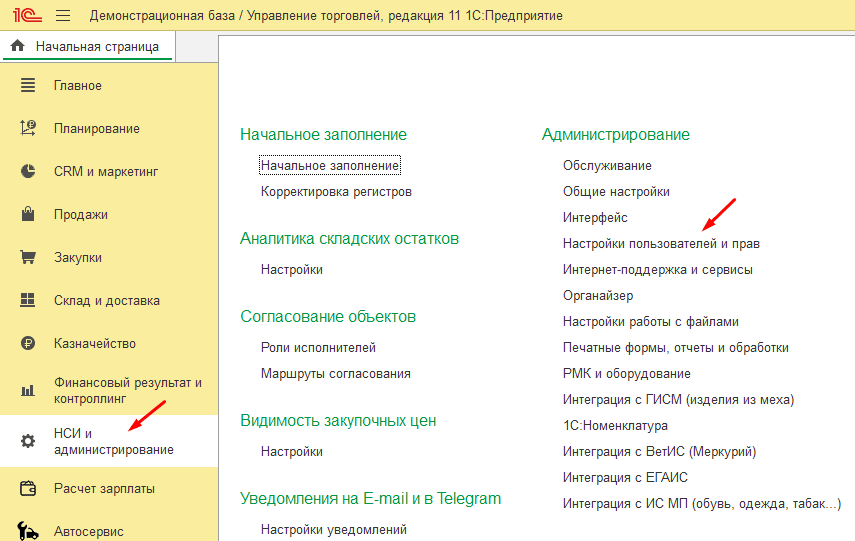855x541 pixels.
Task: Click the Продажи shopping bag icon
Action: coord(28,214)
